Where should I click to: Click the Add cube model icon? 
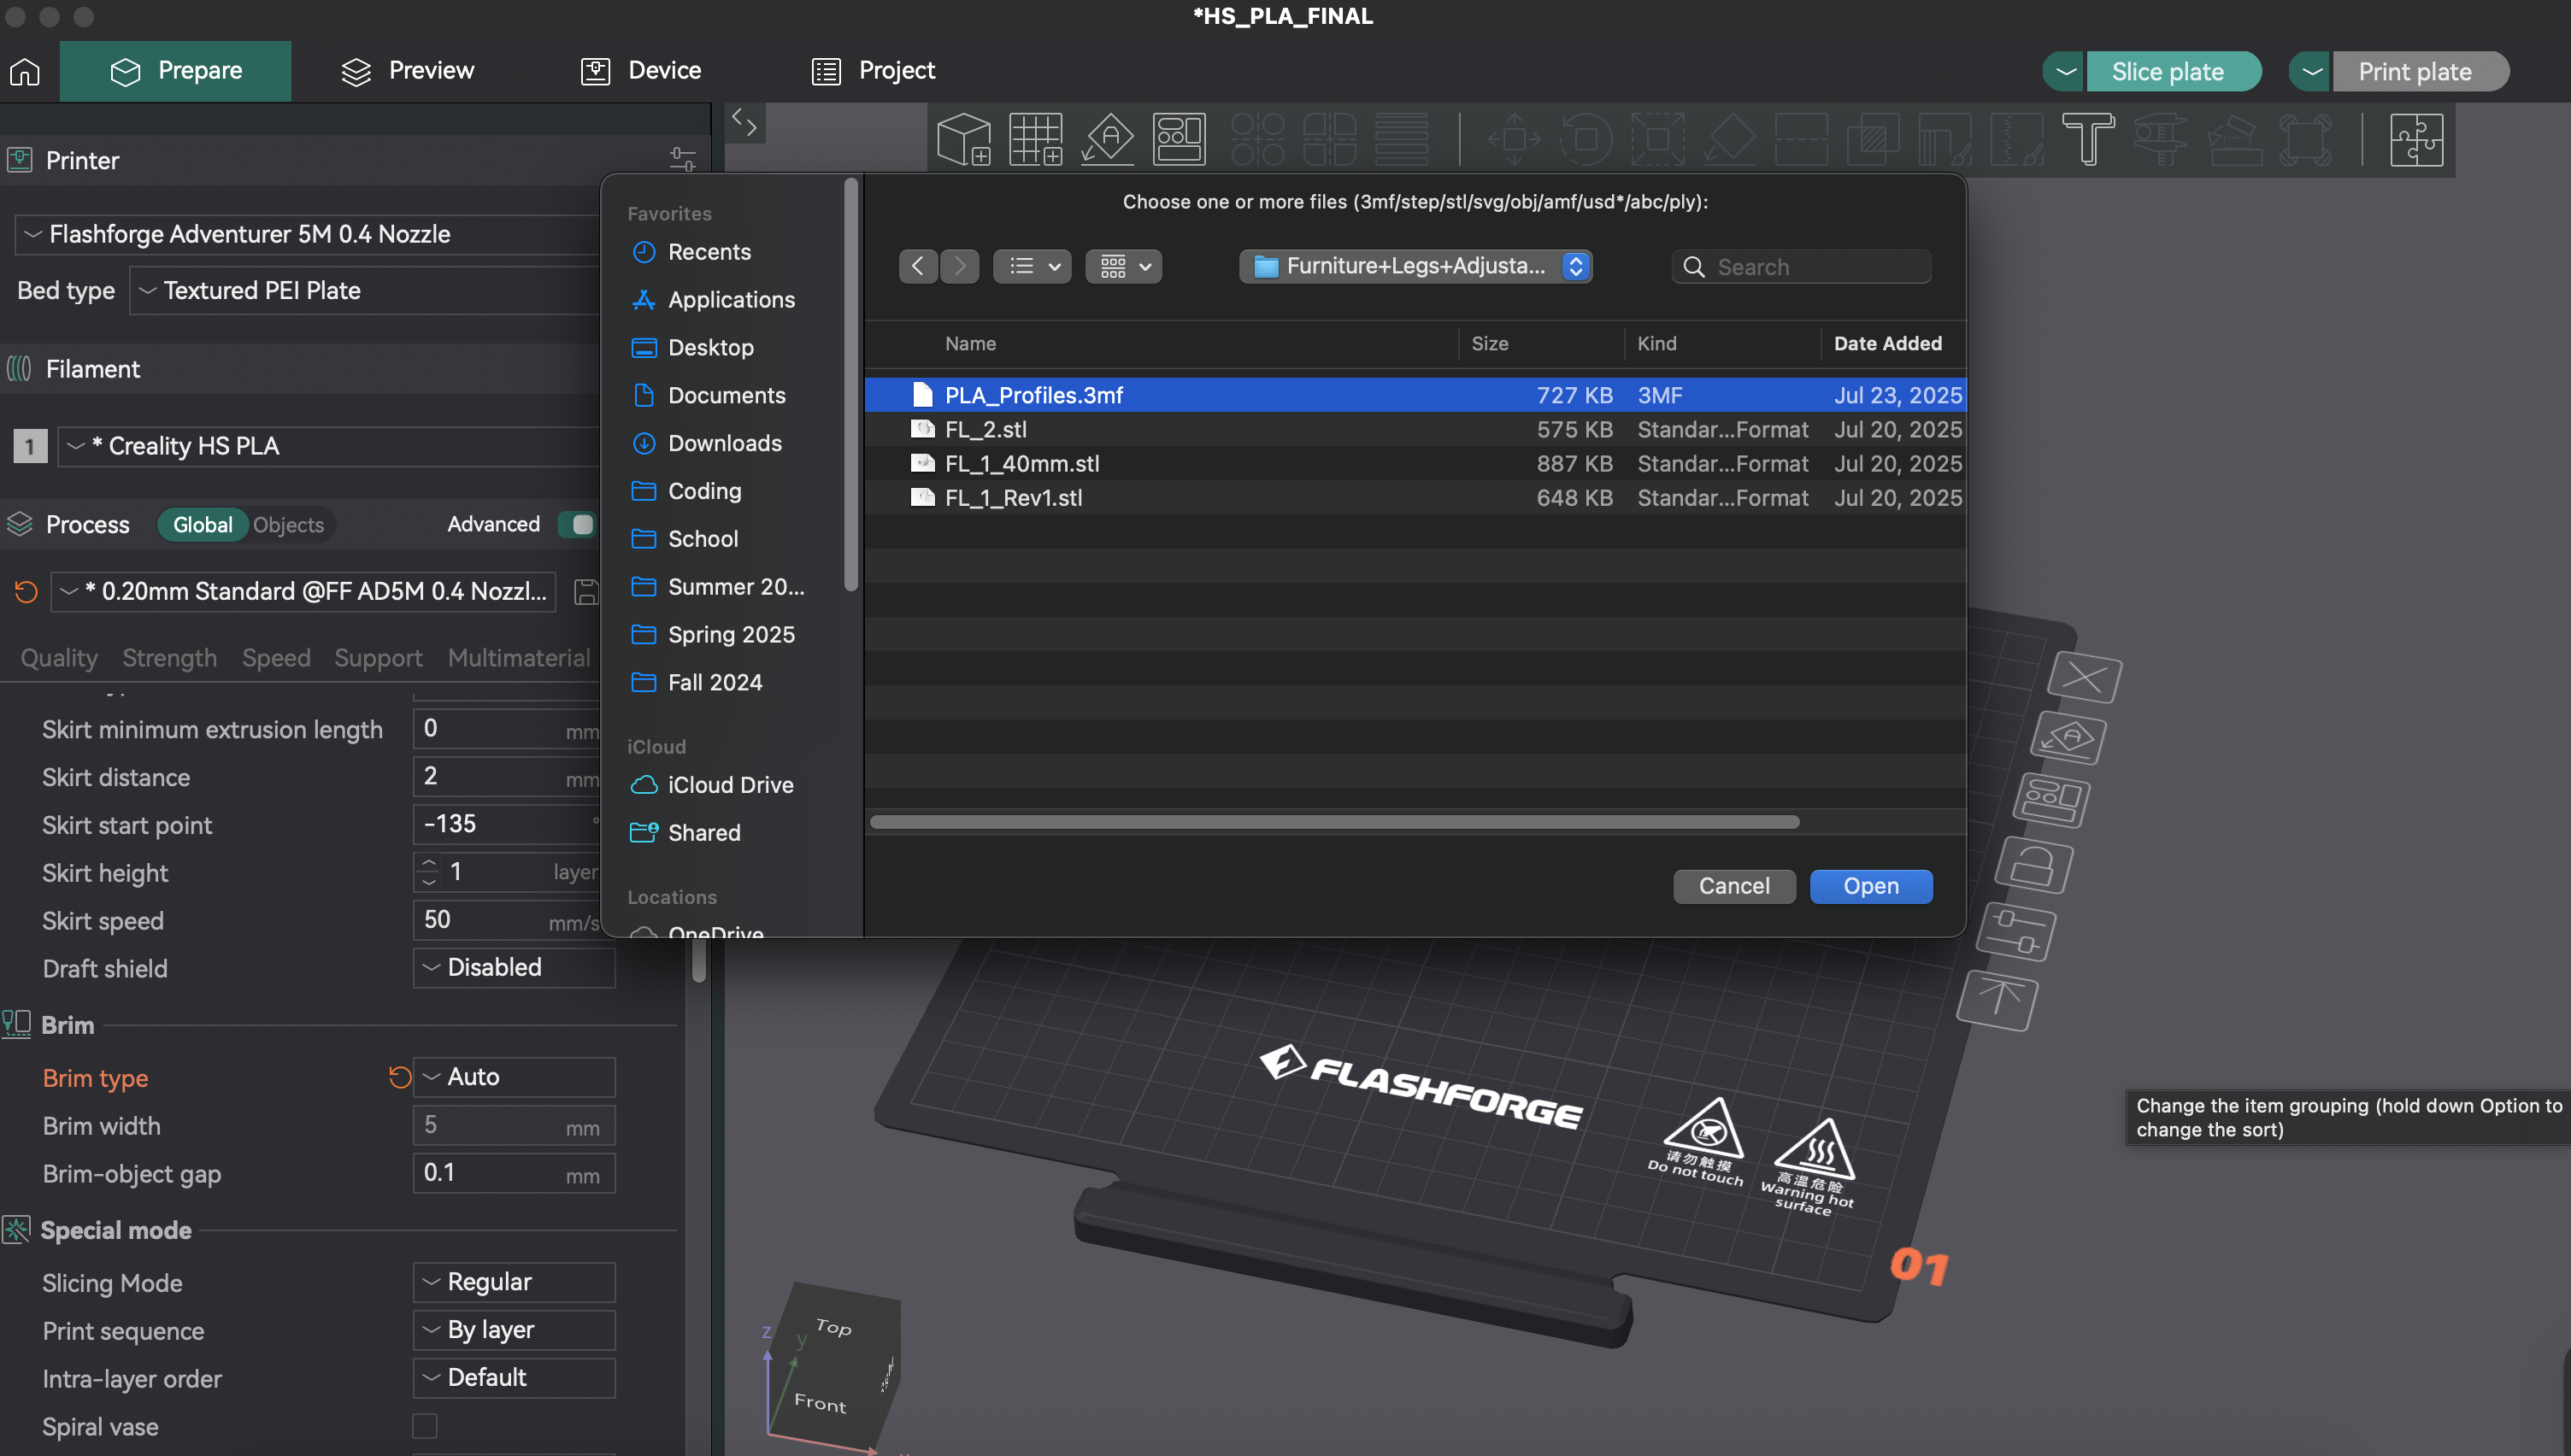[x=963, y=139]
